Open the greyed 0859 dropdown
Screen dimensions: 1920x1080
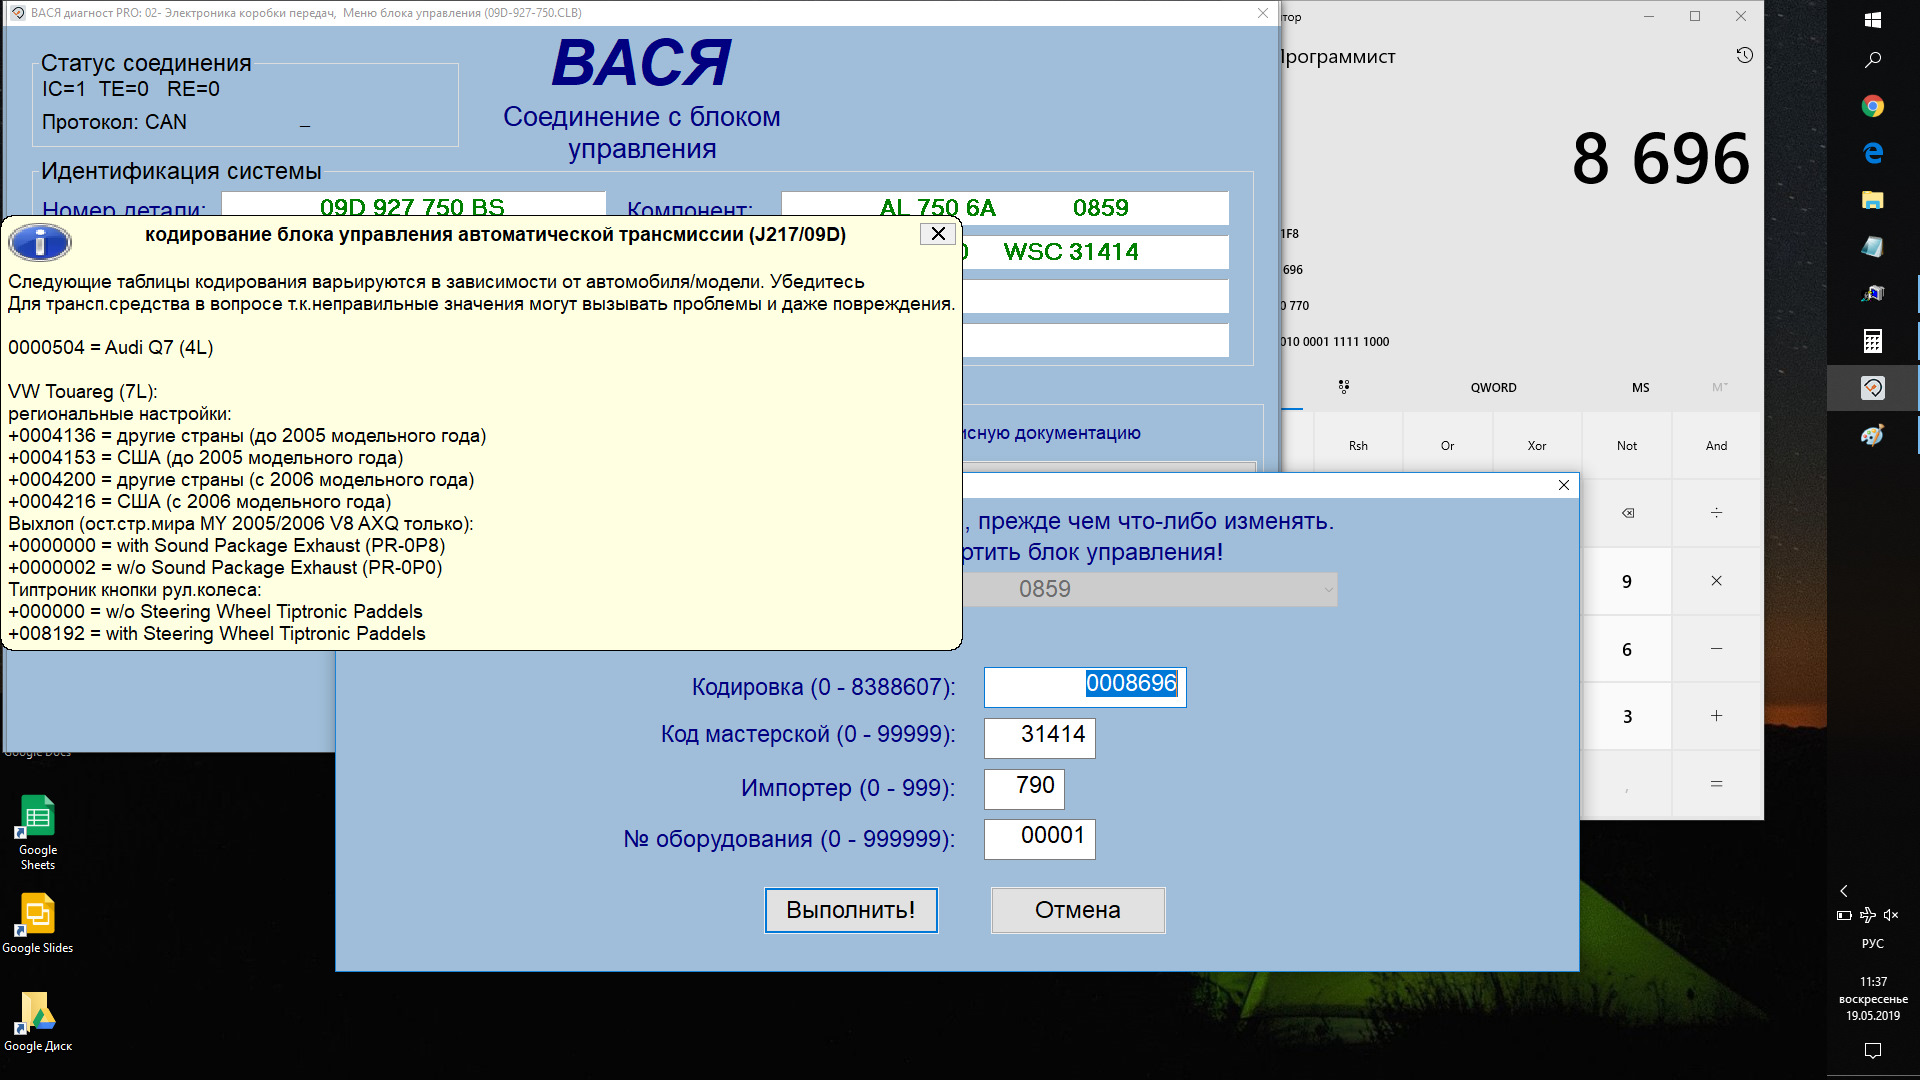tap(1150, 589)
